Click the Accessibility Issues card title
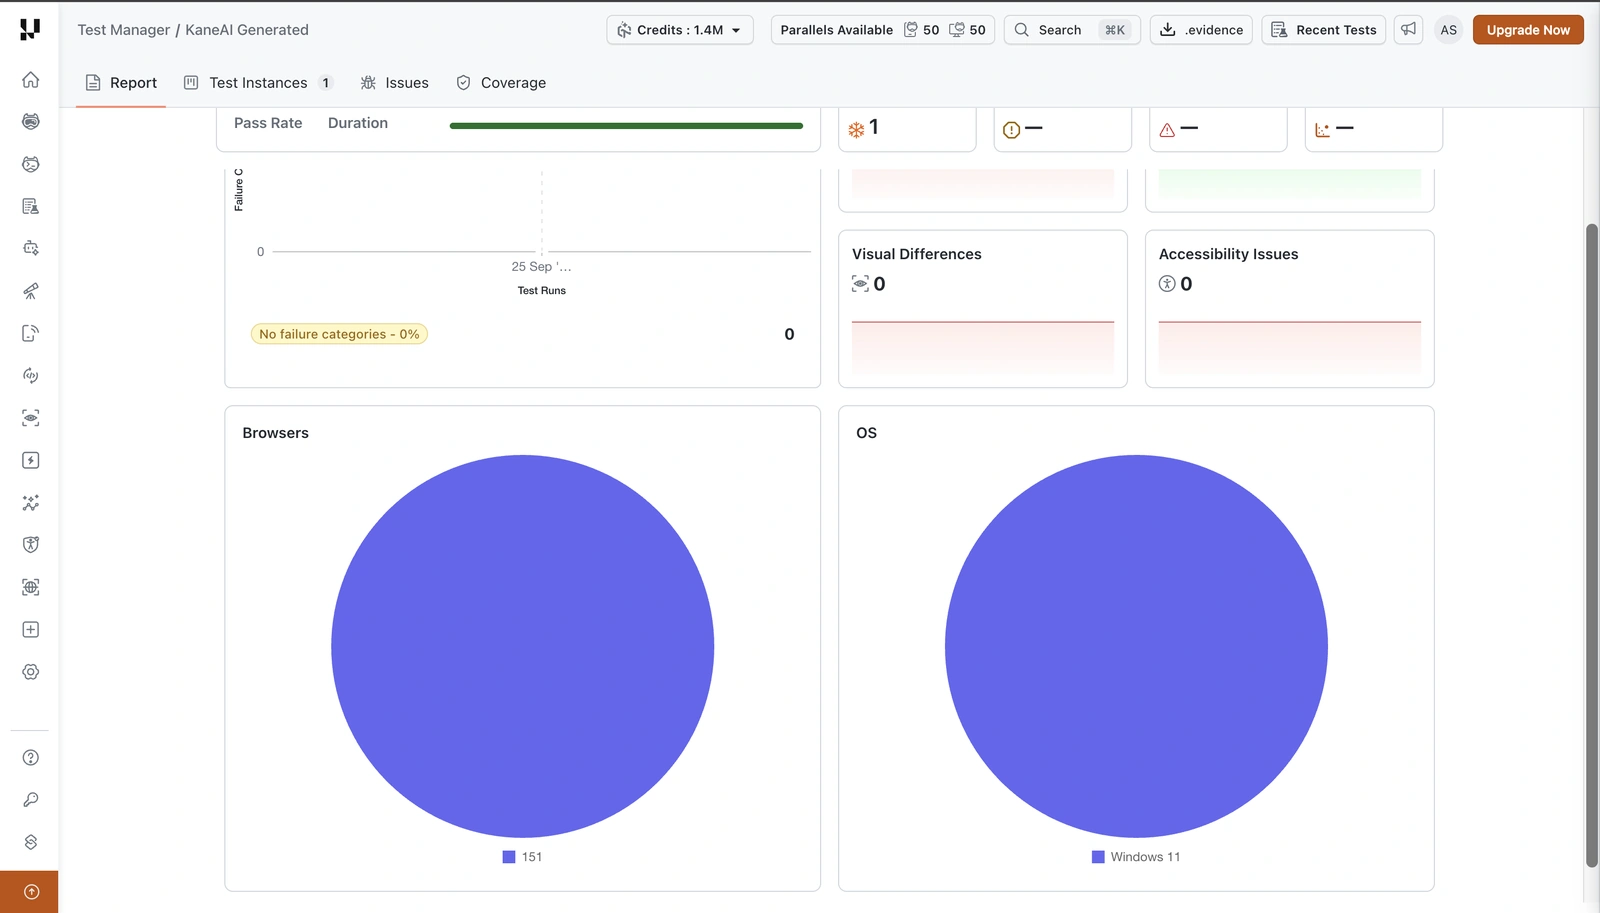The height and width of the screenshot is (913, 1600). [x=1229, y=254]
